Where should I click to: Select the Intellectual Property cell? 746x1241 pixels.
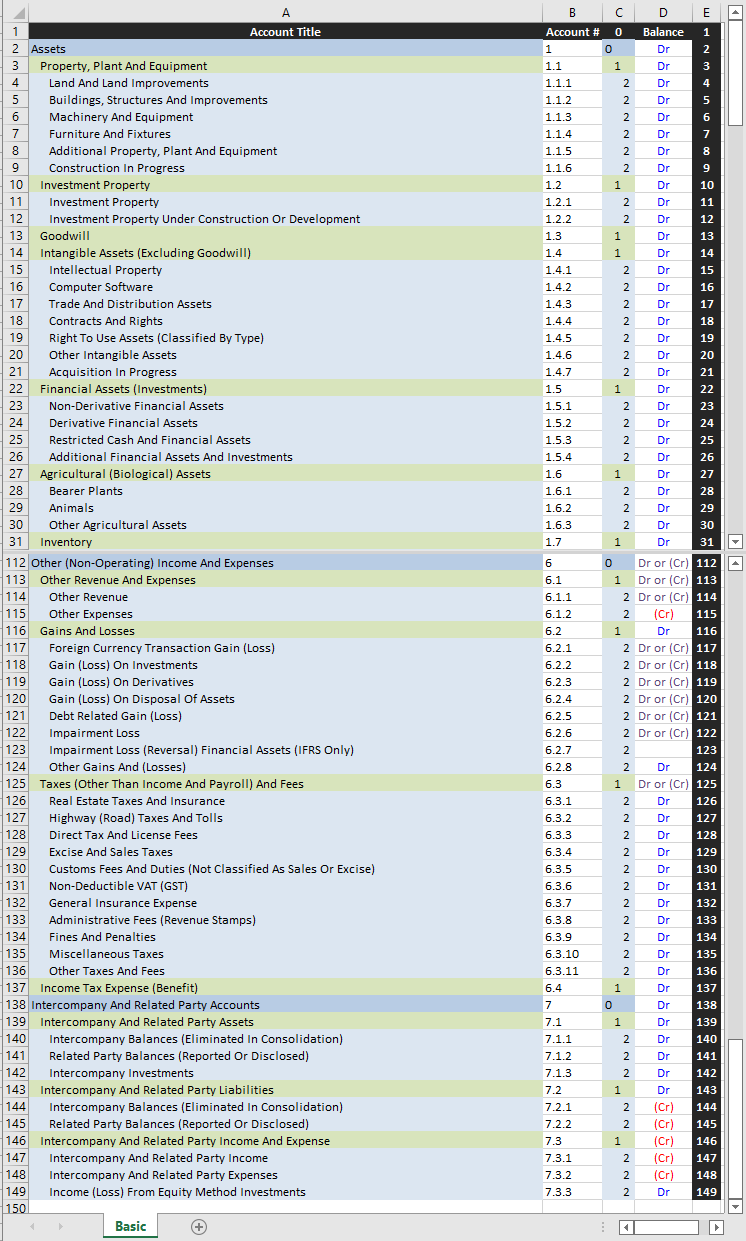[286, 270]
